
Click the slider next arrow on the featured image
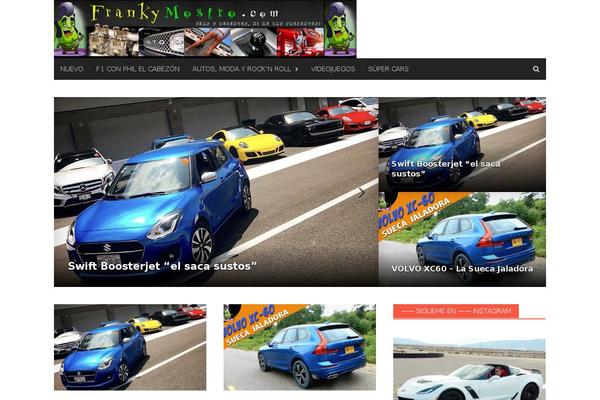point(362,193)
